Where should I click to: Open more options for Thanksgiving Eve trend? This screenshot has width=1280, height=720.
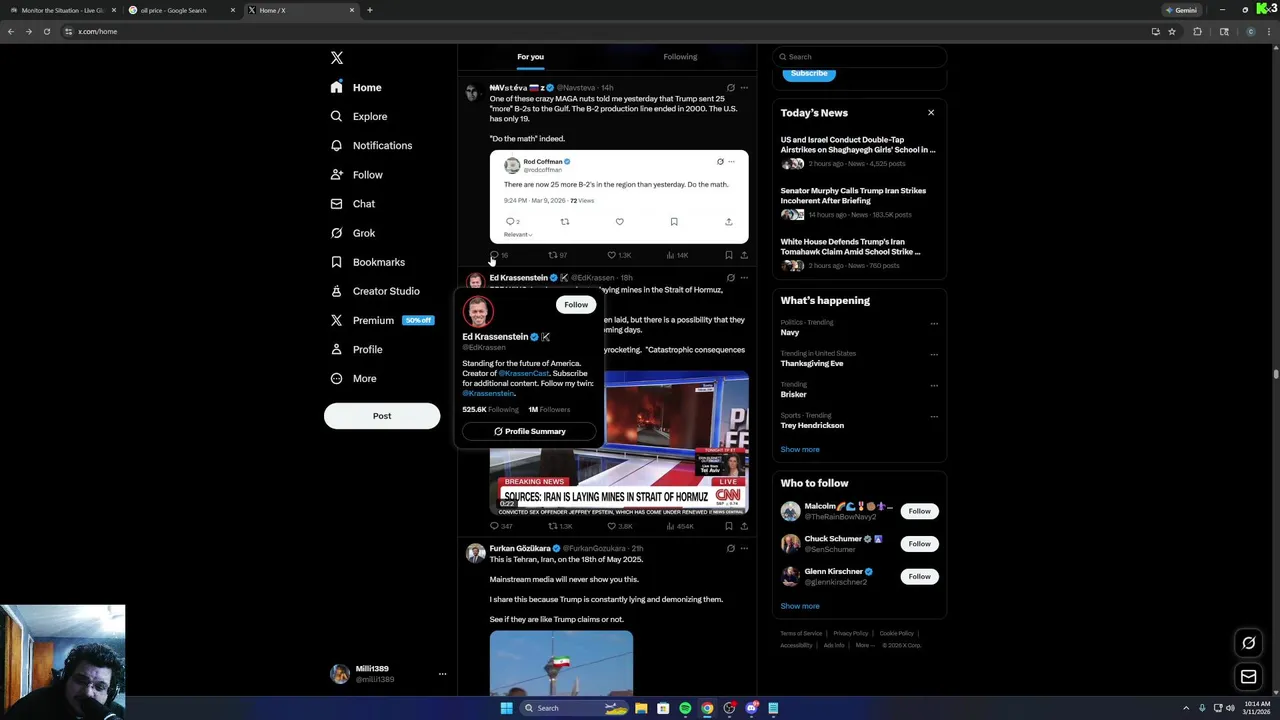click(x=934, y=354)
